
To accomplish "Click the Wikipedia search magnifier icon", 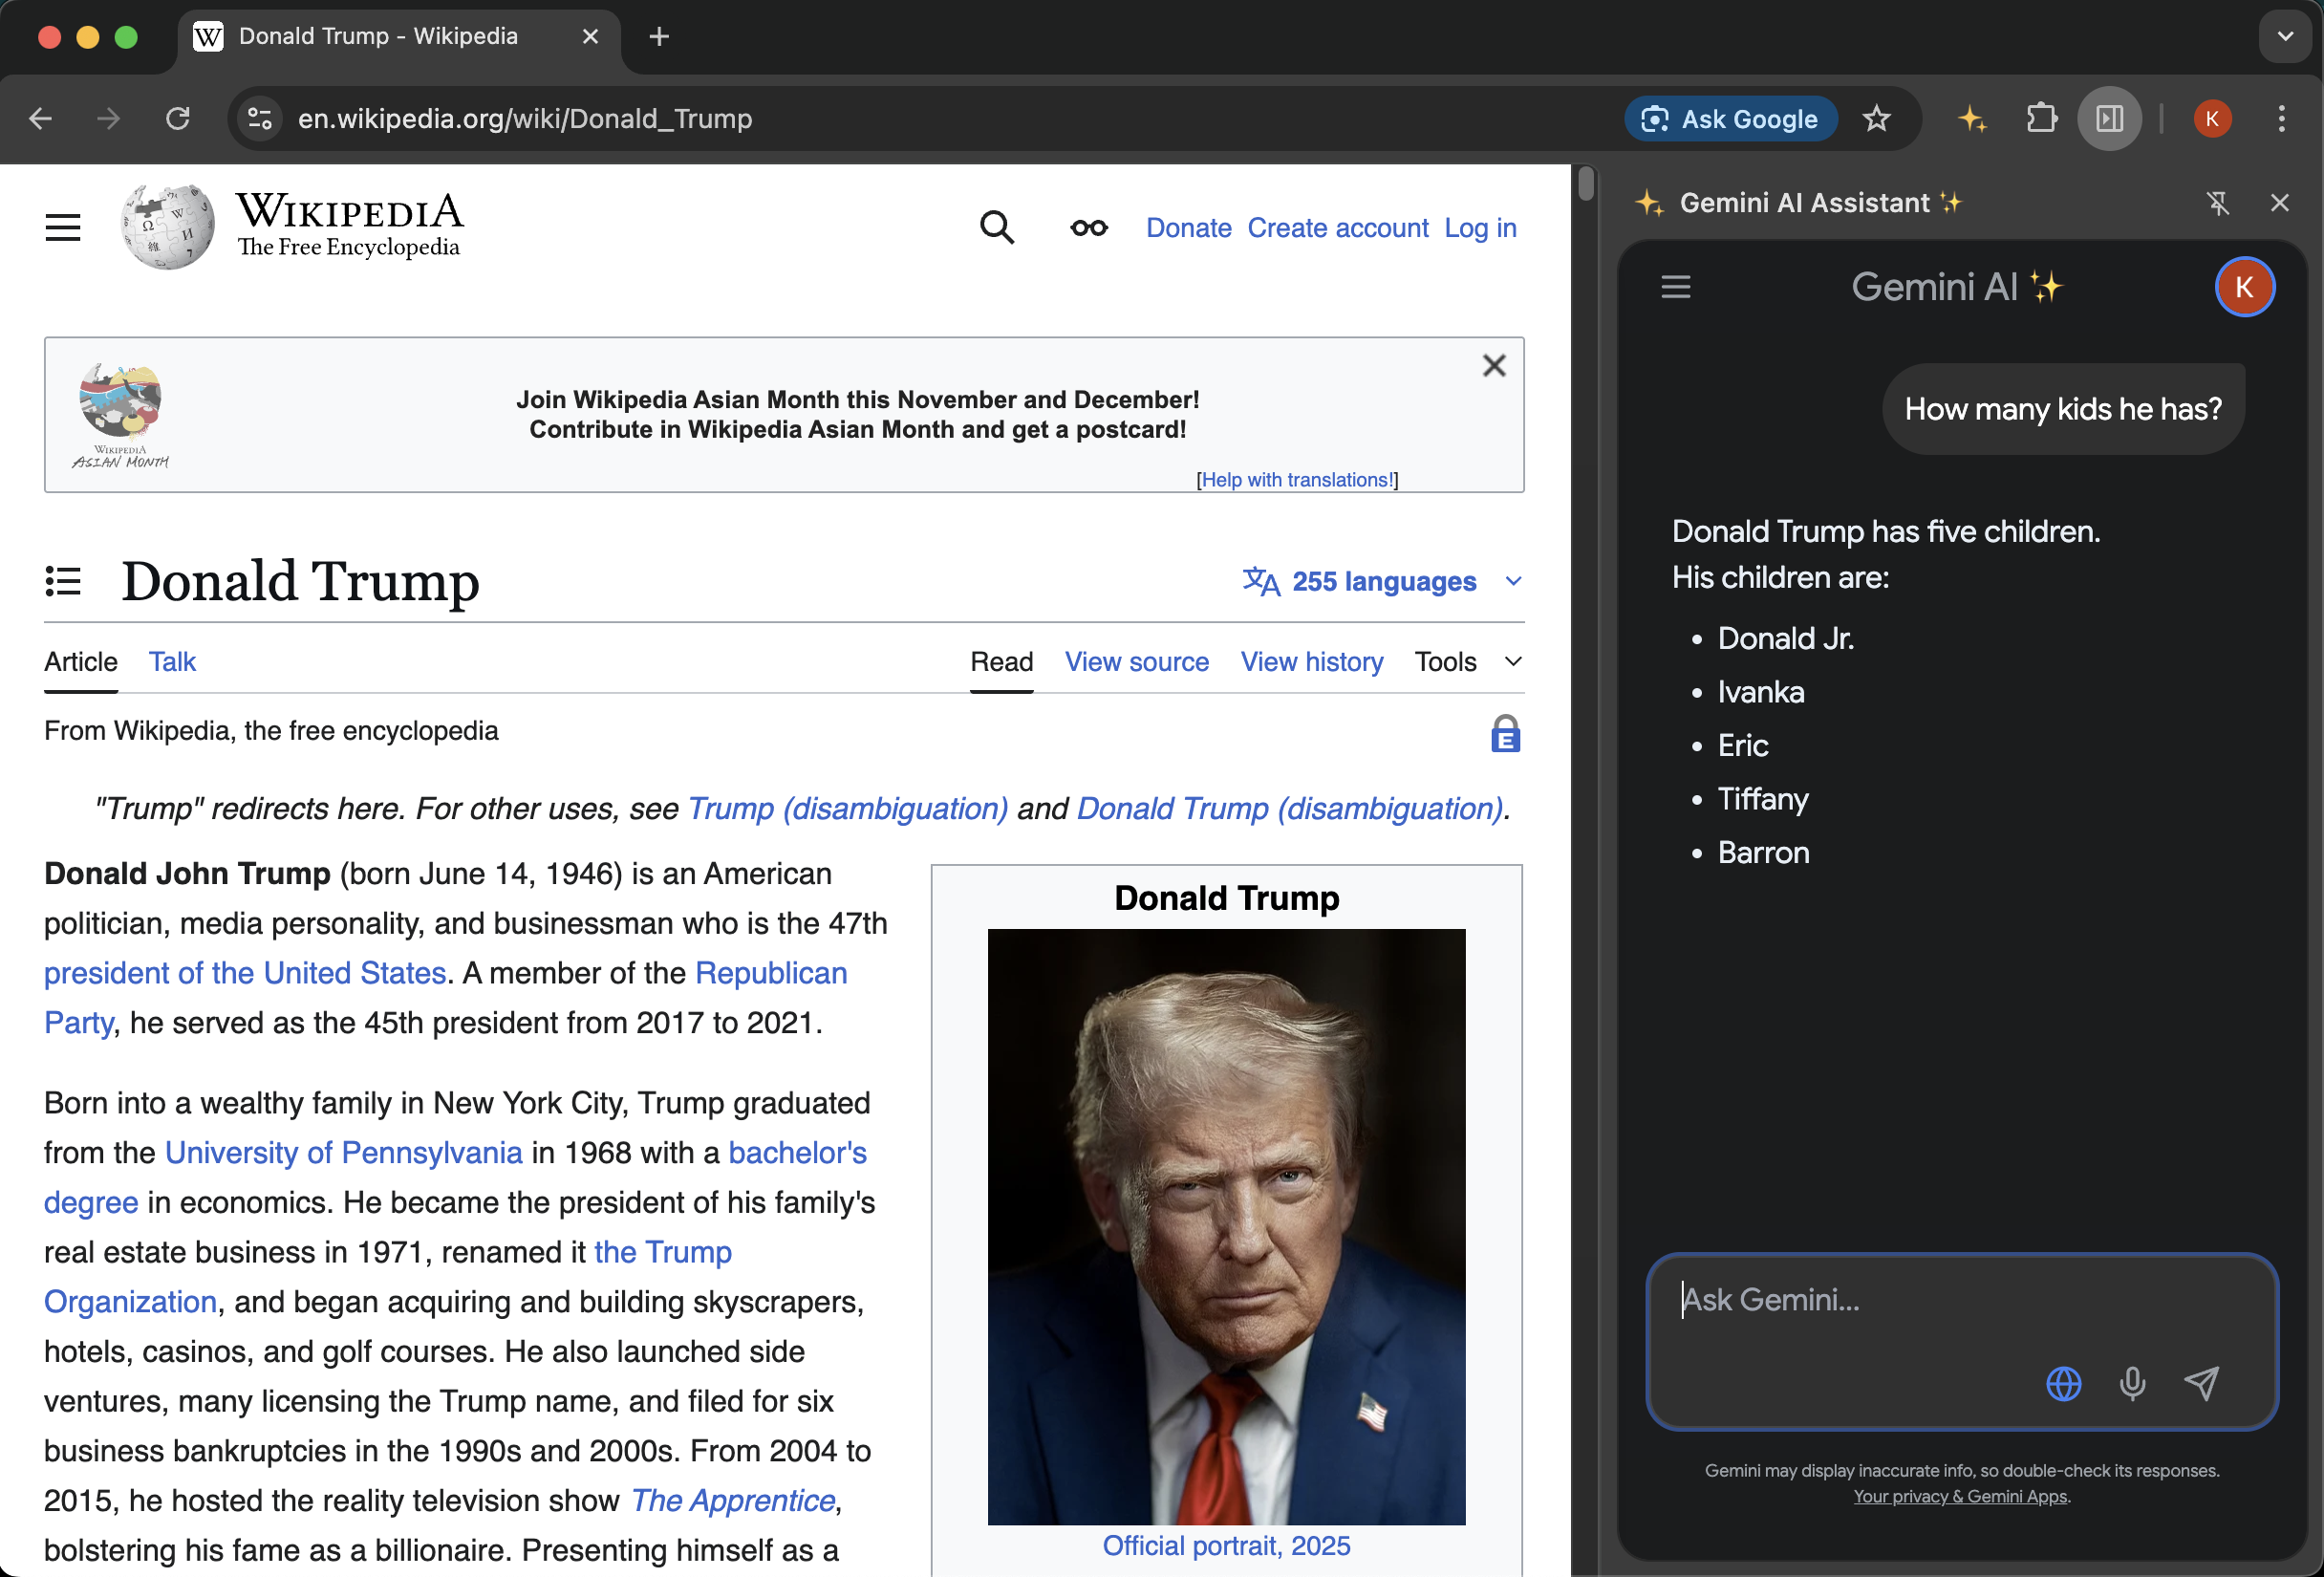I will pos(996,228).
